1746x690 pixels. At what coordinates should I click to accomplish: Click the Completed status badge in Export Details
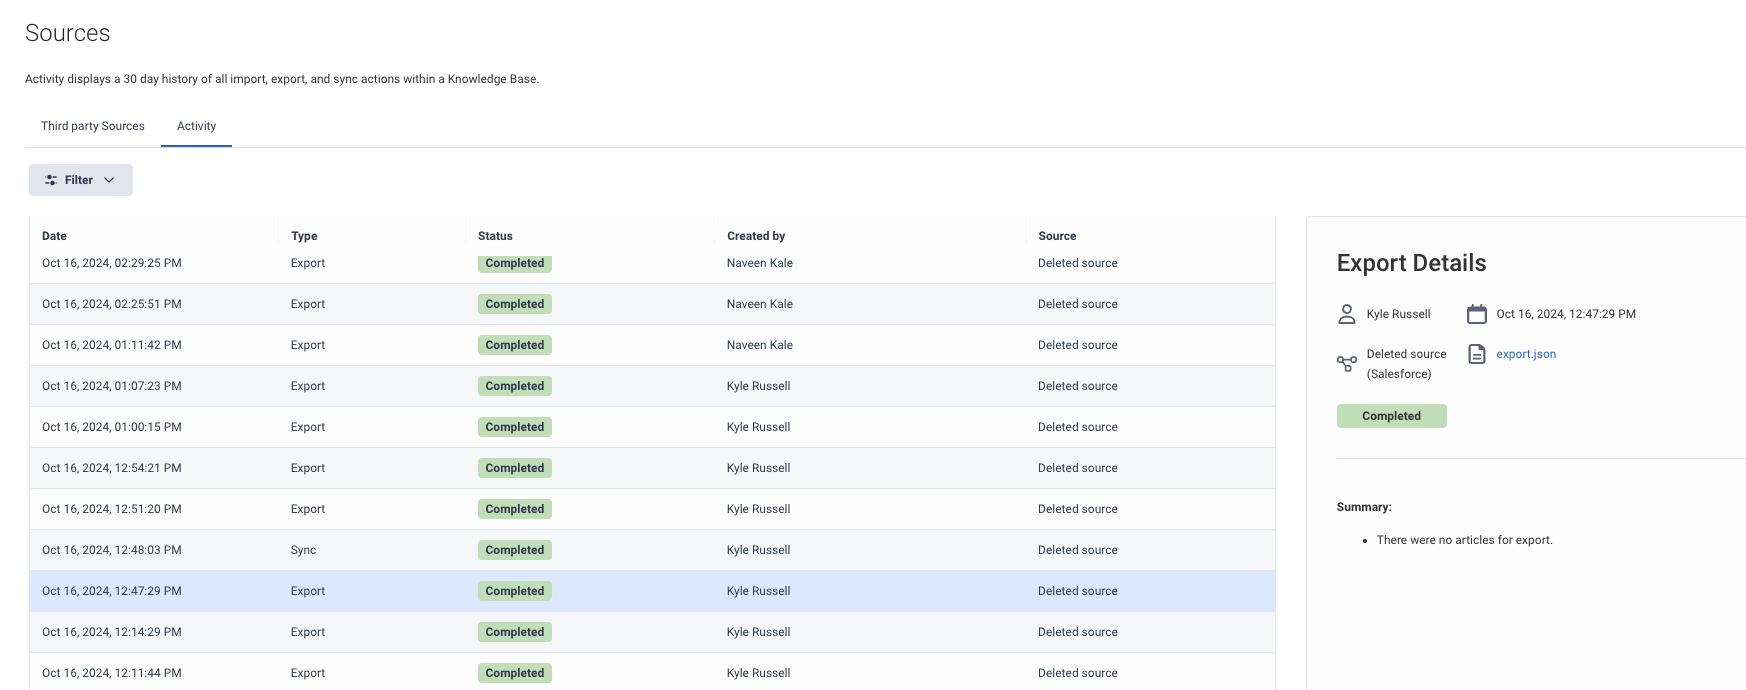(1391, 416)
